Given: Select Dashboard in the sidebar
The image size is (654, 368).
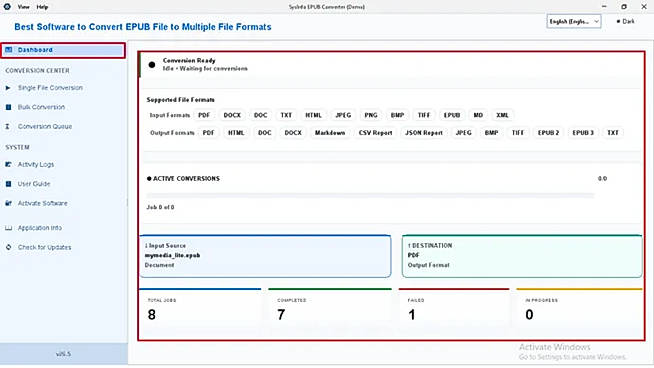Looking at the screenshot, I should point(63,50).
